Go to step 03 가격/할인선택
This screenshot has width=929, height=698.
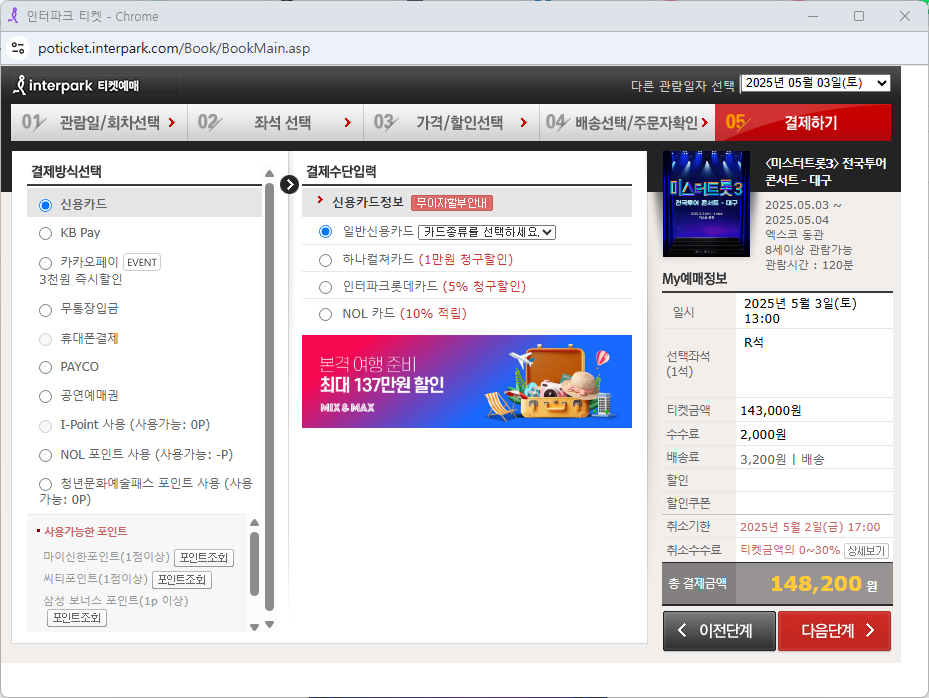(x=451, y=123)
